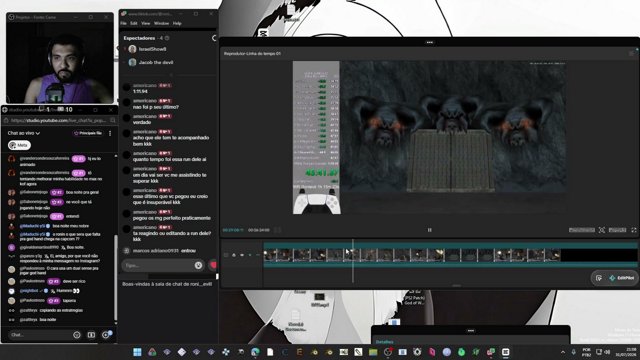
Task: Click the crop/fit frame icon in the preview controls
Action: pyautogui.click(x=602, y=230)
